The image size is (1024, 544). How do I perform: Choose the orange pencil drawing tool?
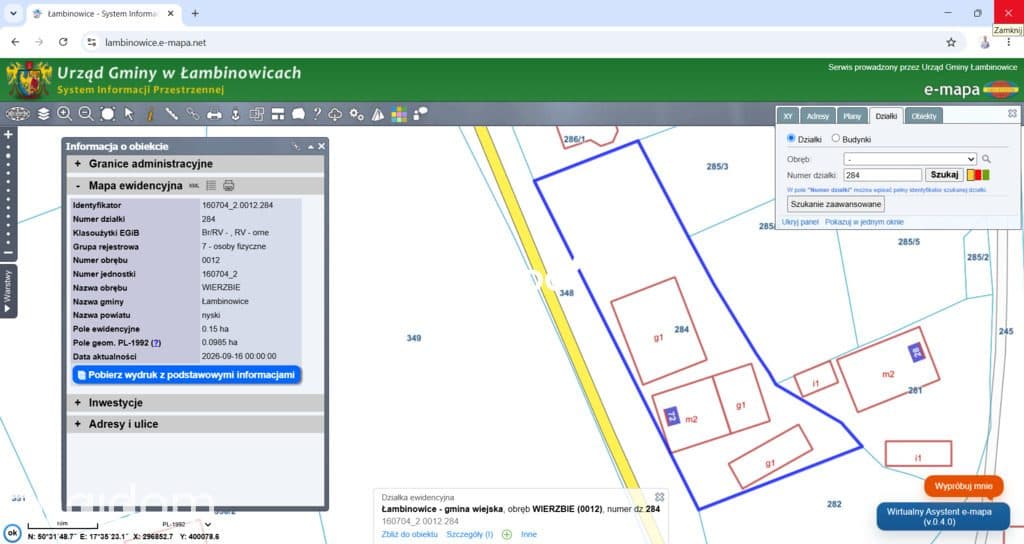click(x=150, y=114)
